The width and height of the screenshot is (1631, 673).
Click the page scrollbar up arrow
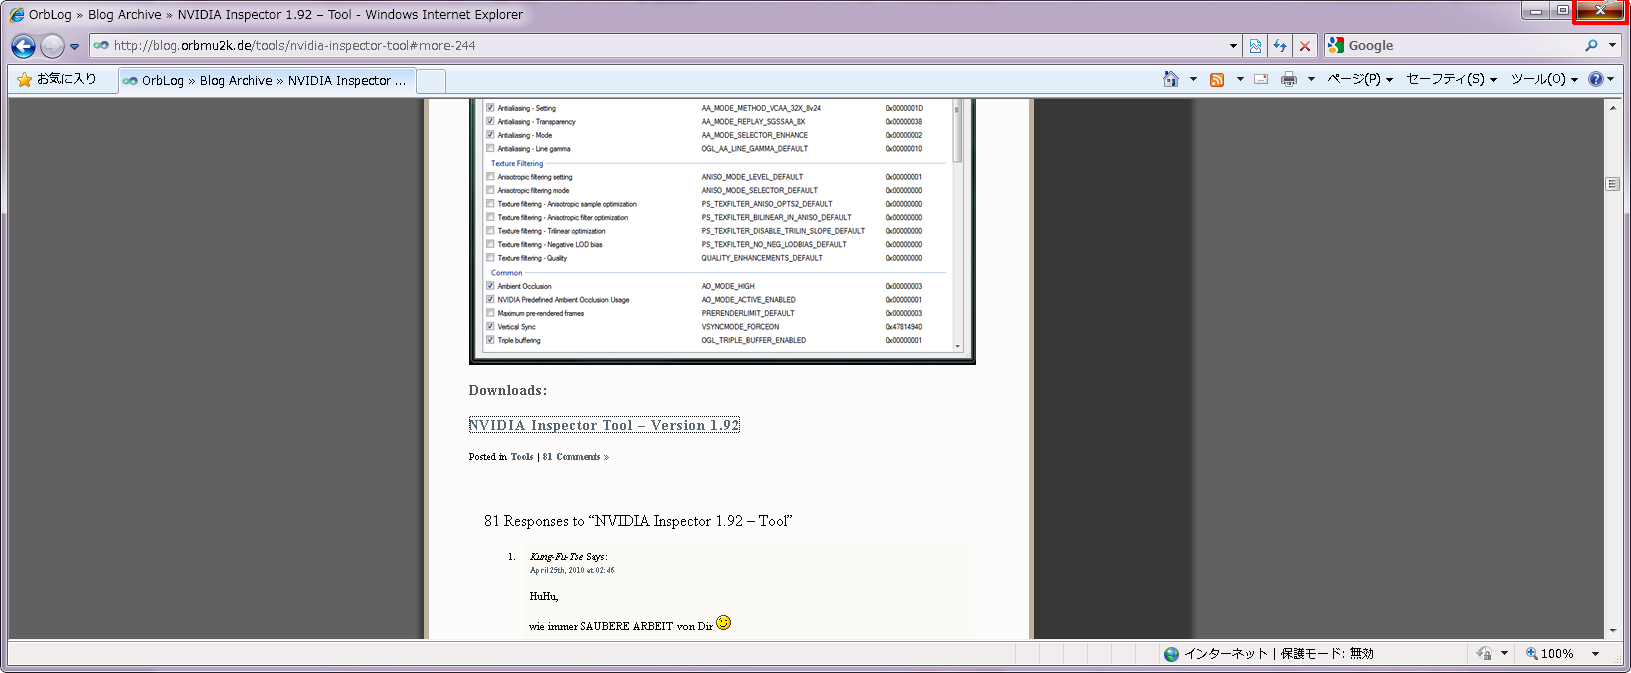(x=1613, y=107)
